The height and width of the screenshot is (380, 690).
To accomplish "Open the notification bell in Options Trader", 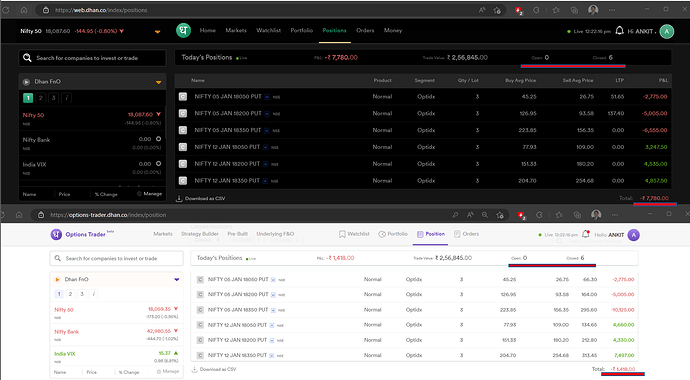I will click(x=586, y=234).
